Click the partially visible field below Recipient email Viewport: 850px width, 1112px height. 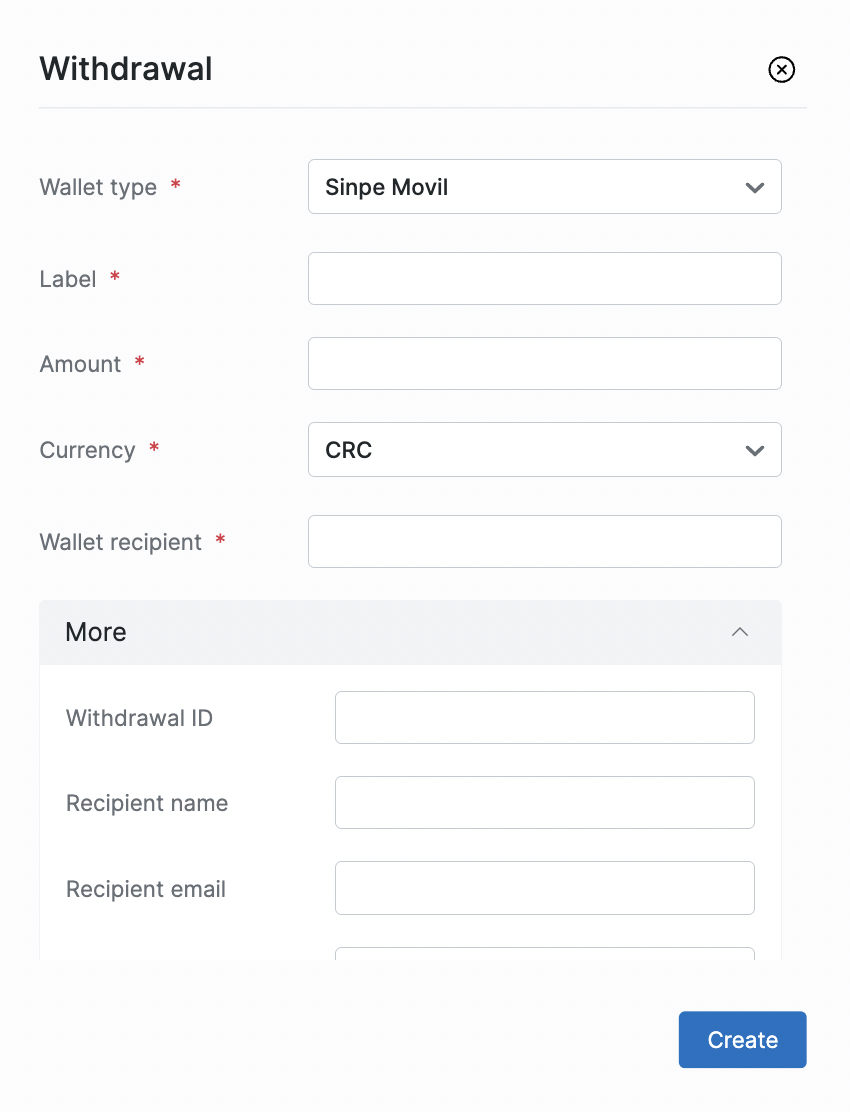[544, 954]
